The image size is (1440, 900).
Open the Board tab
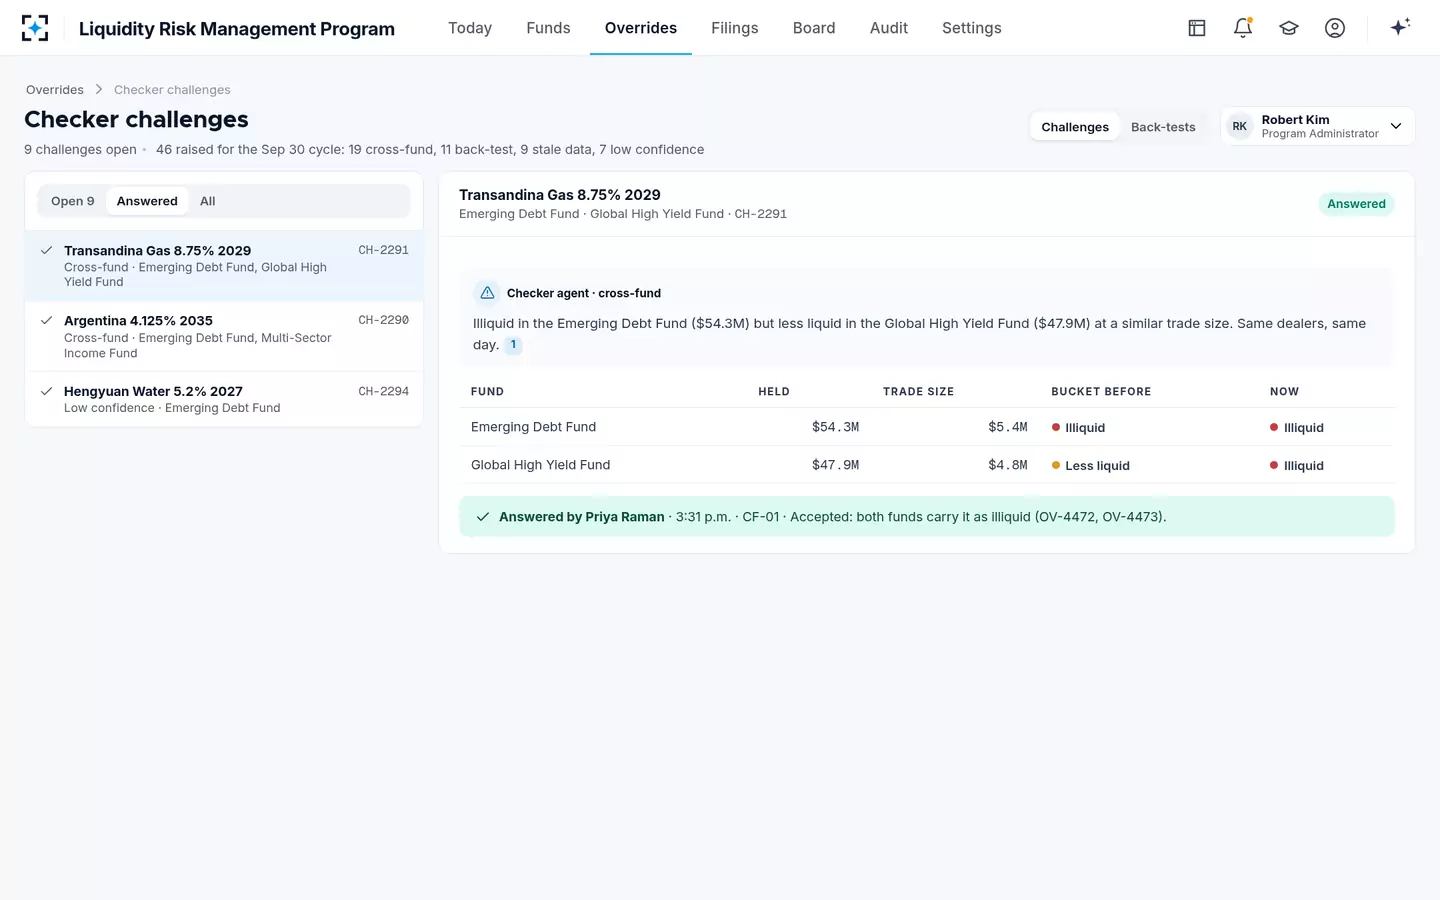[x=814, y=28]
